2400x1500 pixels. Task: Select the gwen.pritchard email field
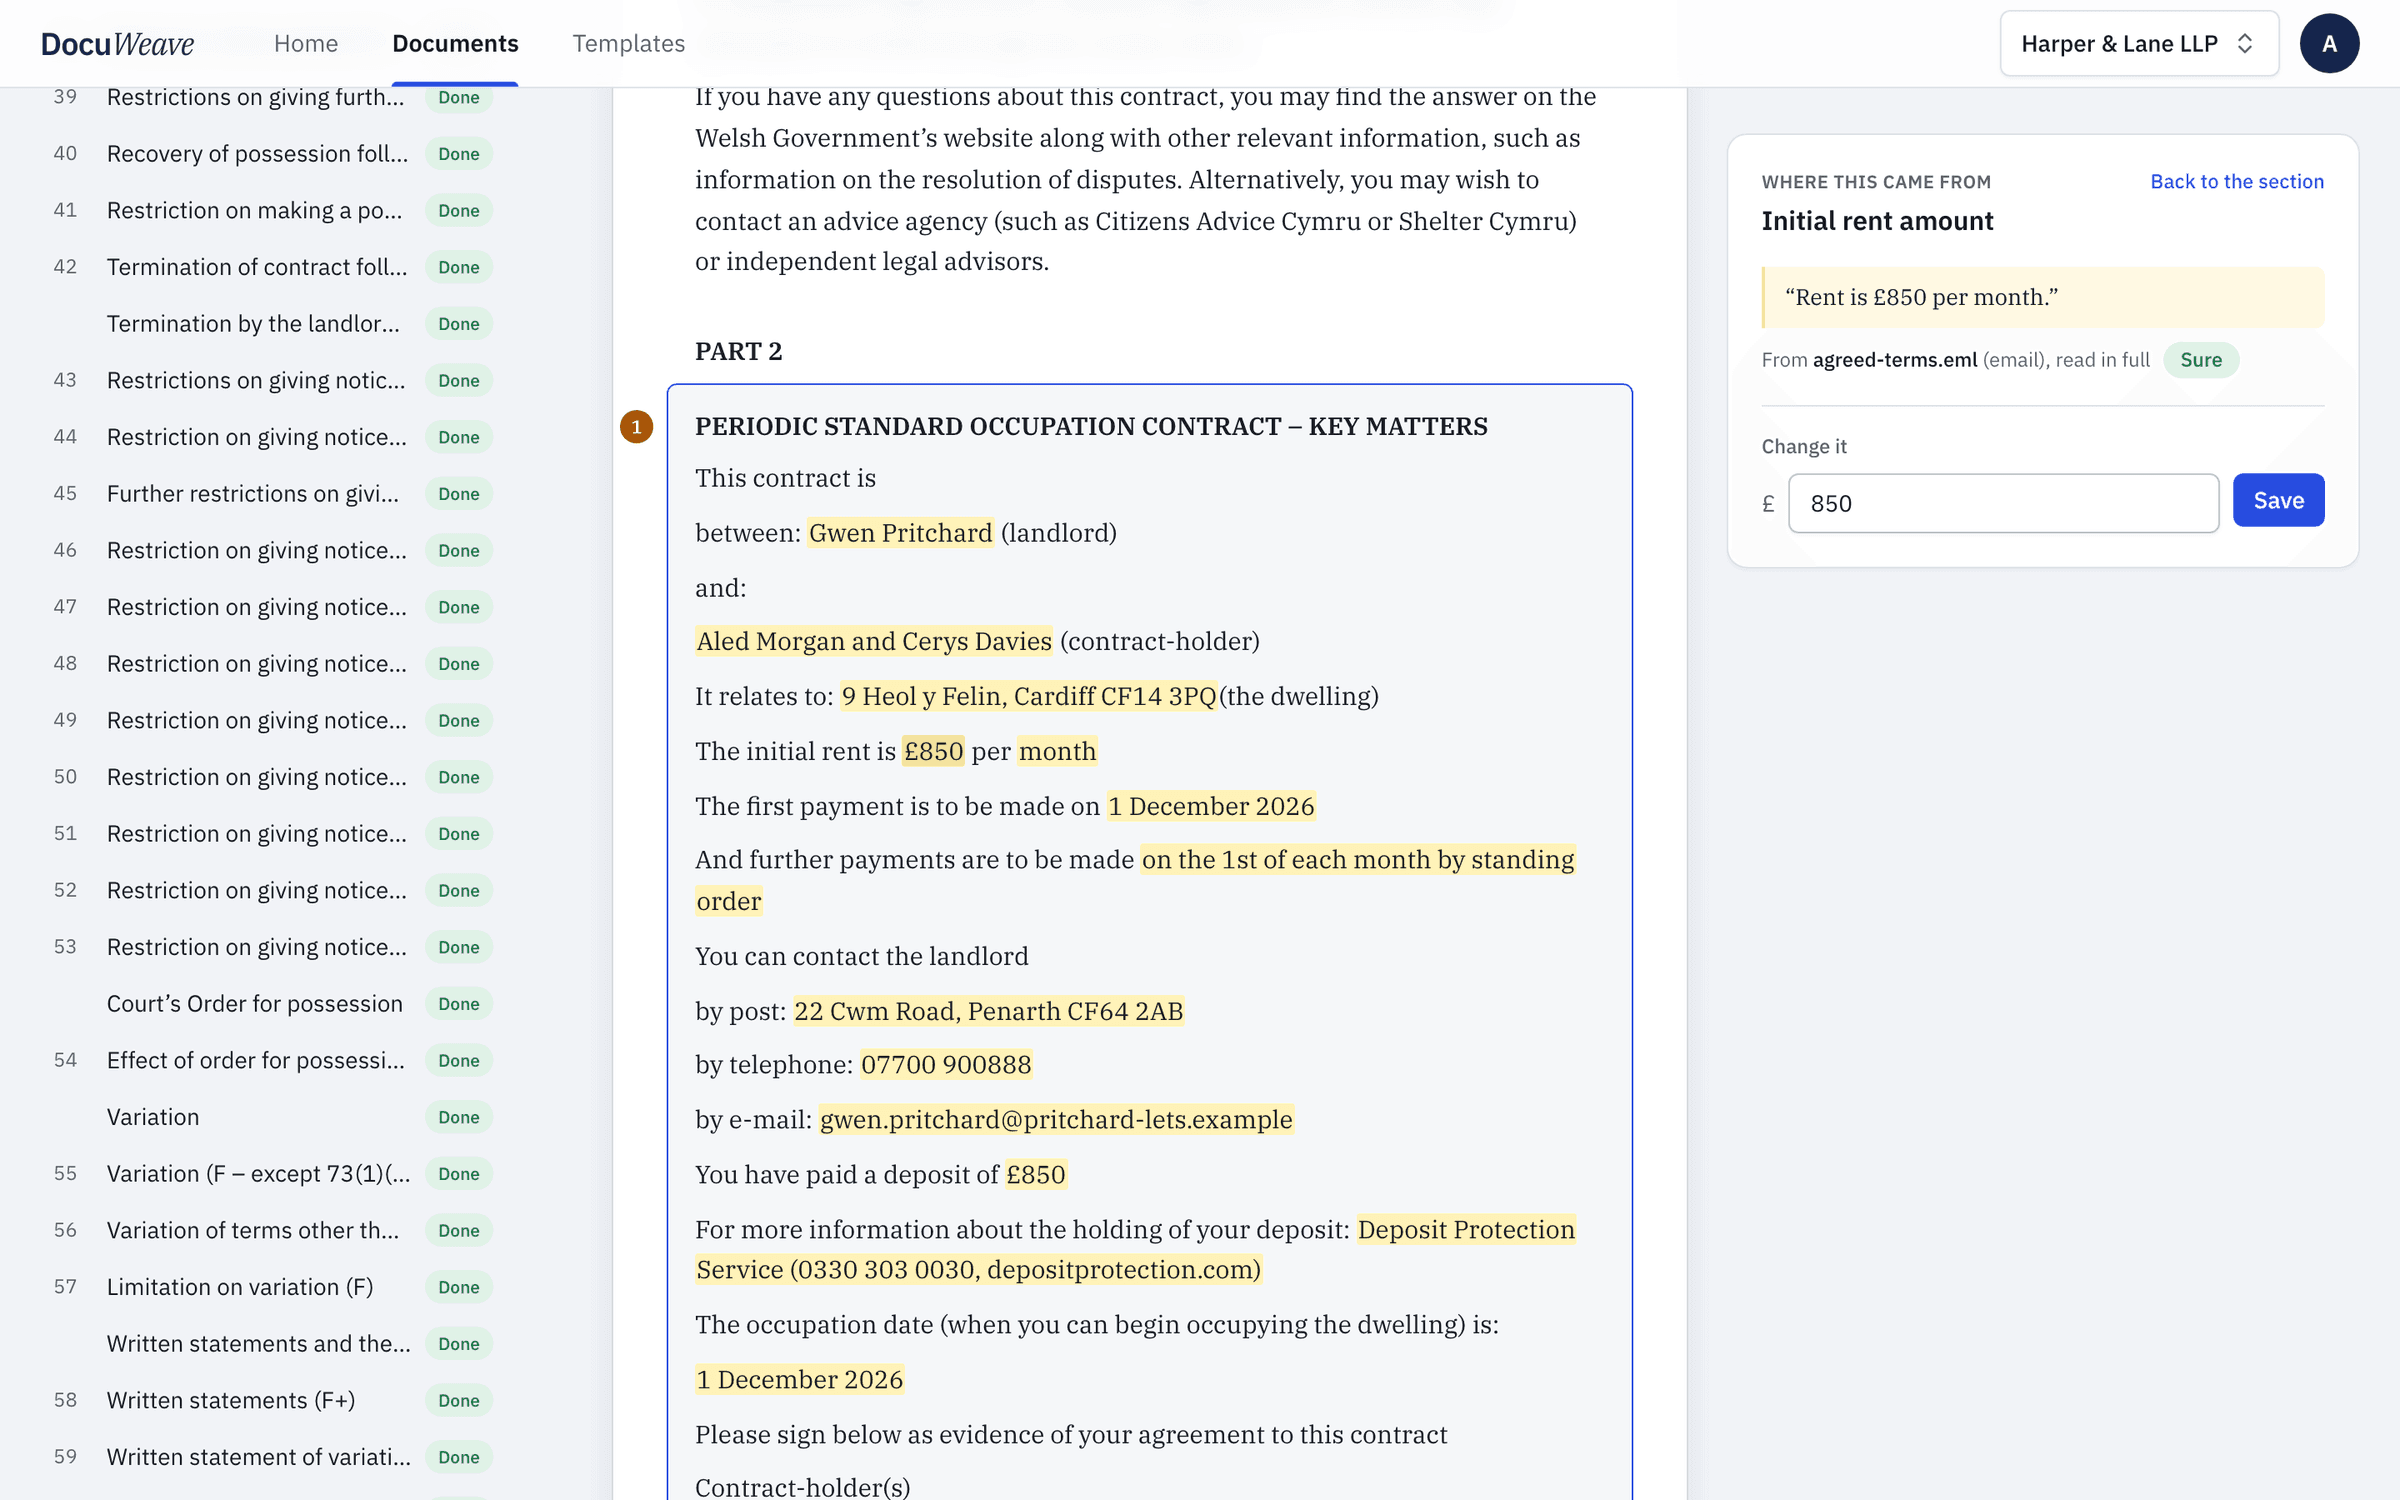coord(1056,1119)
